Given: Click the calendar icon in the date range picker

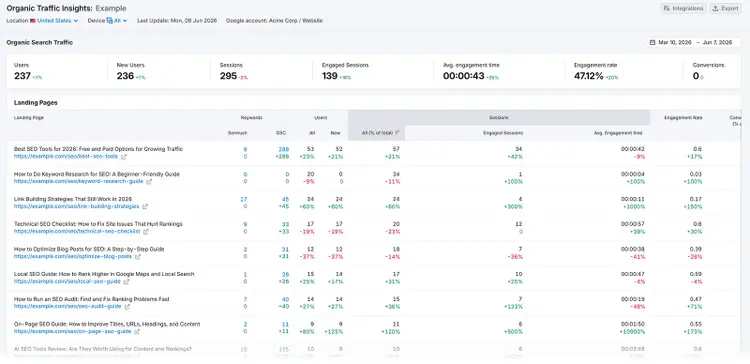Looking at the screenshot, I should [652, 43].
